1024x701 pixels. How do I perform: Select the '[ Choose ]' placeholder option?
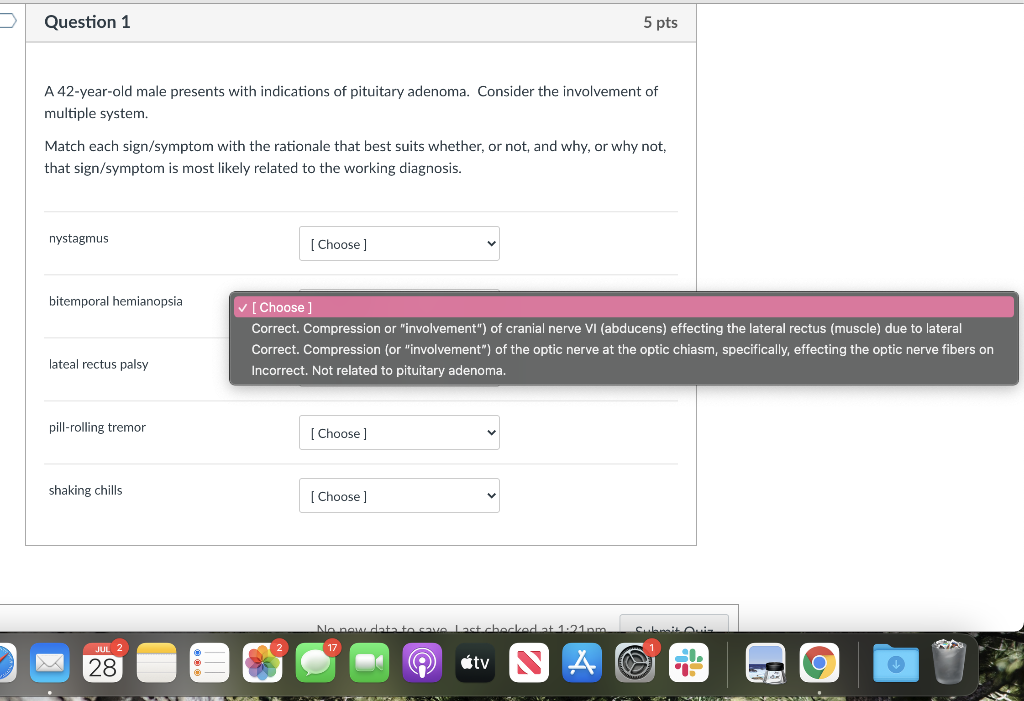tap(624, 307)
